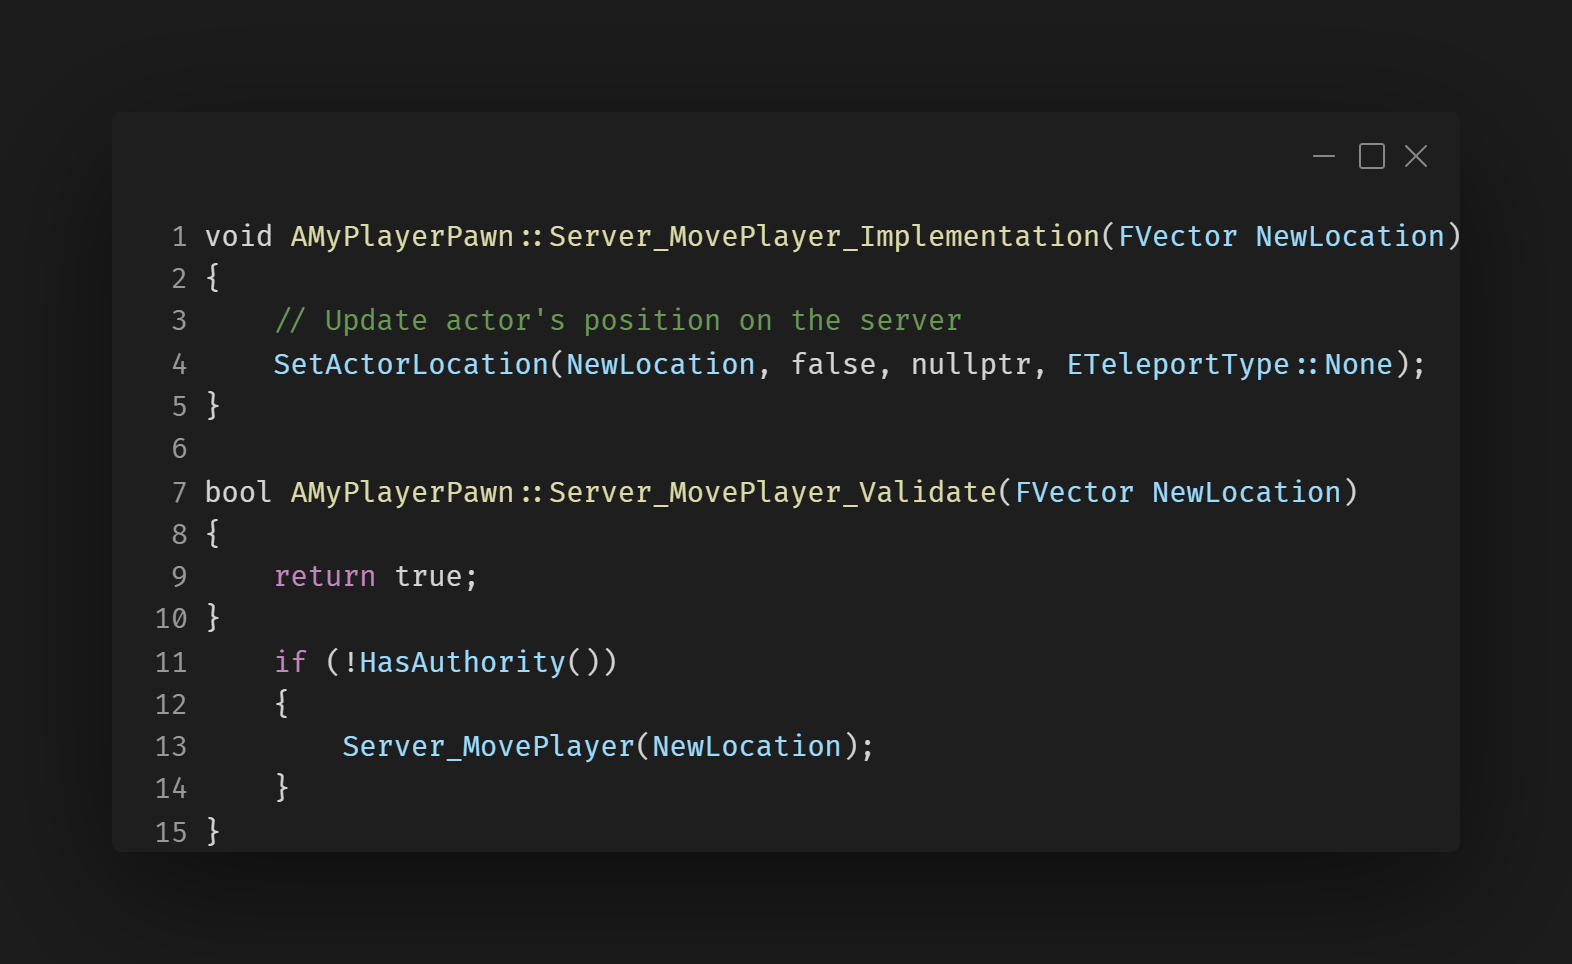Click the Server_MovePlayer_Validate function name
The image size is (1572, 964).
tap(772, 493)
